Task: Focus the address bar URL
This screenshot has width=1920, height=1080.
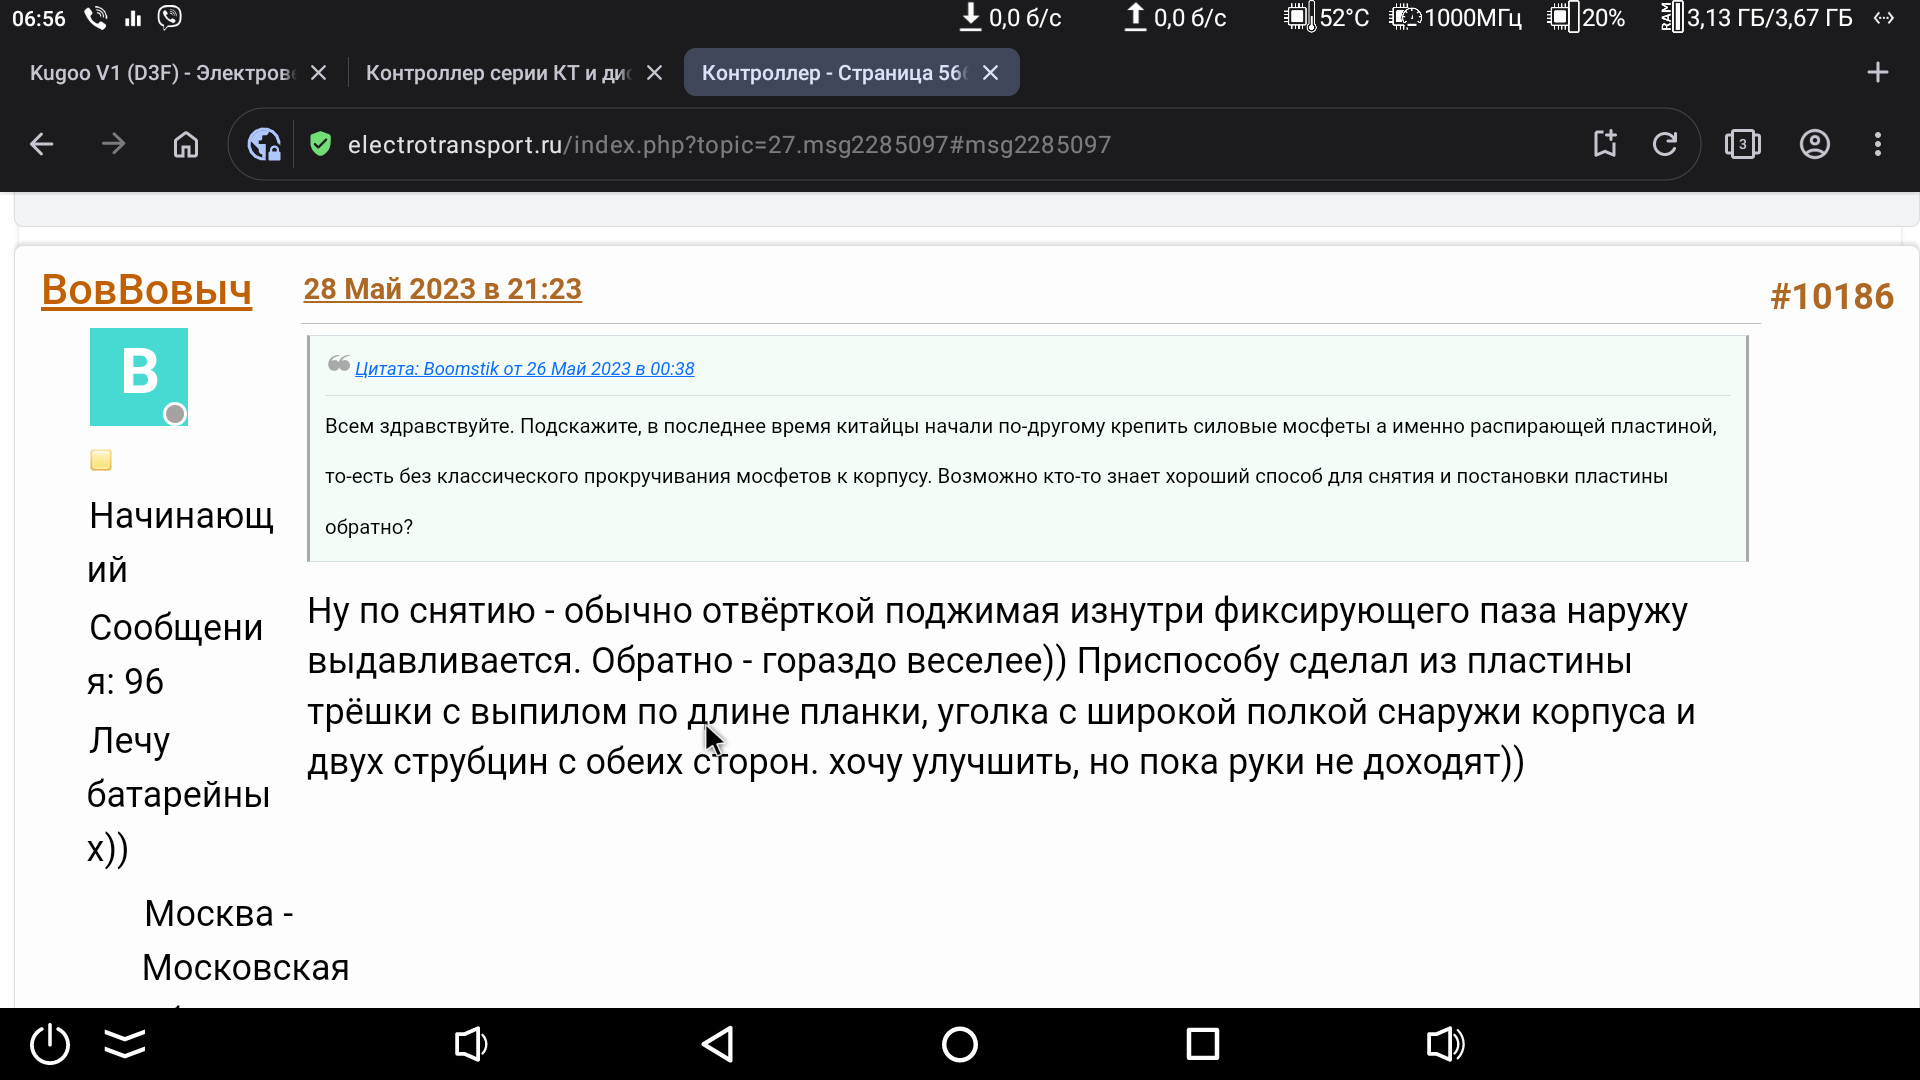Action: point(729,145)
